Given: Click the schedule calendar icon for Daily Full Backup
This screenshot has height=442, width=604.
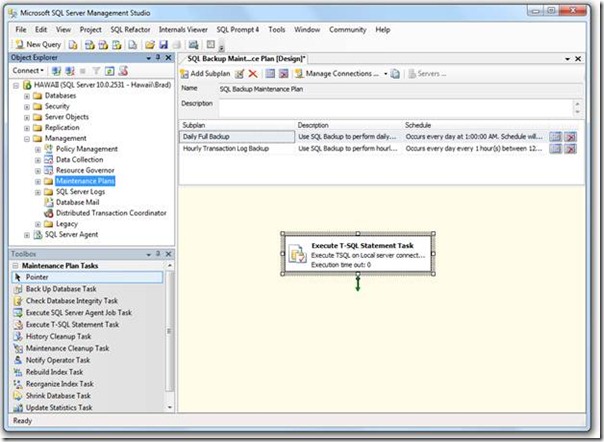Looking at the screenshot, I should pos(555,136).
